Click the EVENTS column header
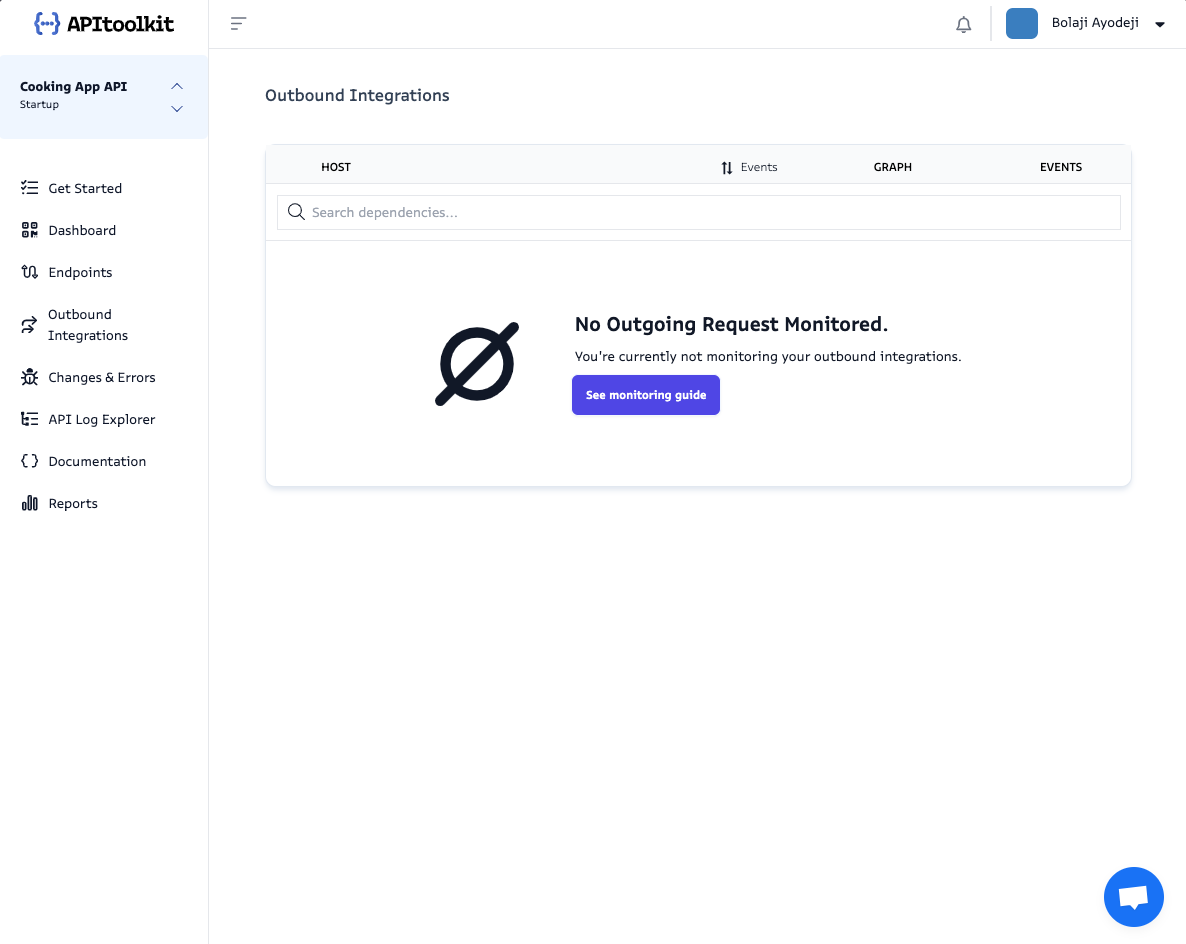The height and width of the screenshot is (944, 1186). pyautogui.click(x=1061, y=167)
